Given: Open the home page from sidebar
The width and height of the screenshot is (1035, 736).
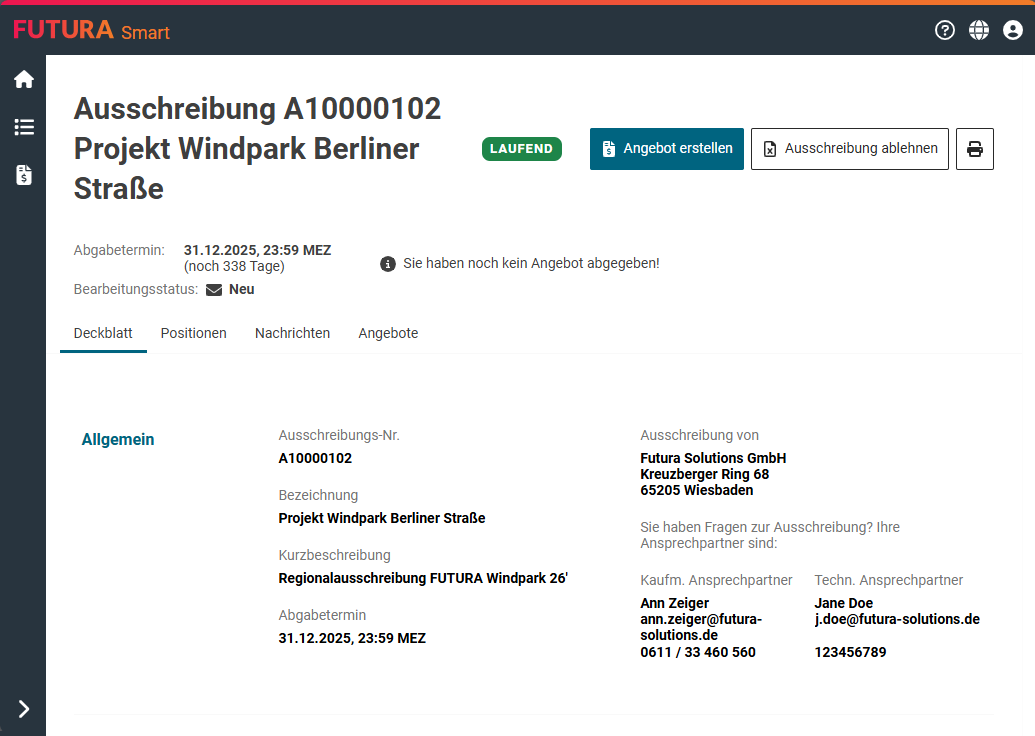Looking at the screenshot, I should tap(23, 79).
